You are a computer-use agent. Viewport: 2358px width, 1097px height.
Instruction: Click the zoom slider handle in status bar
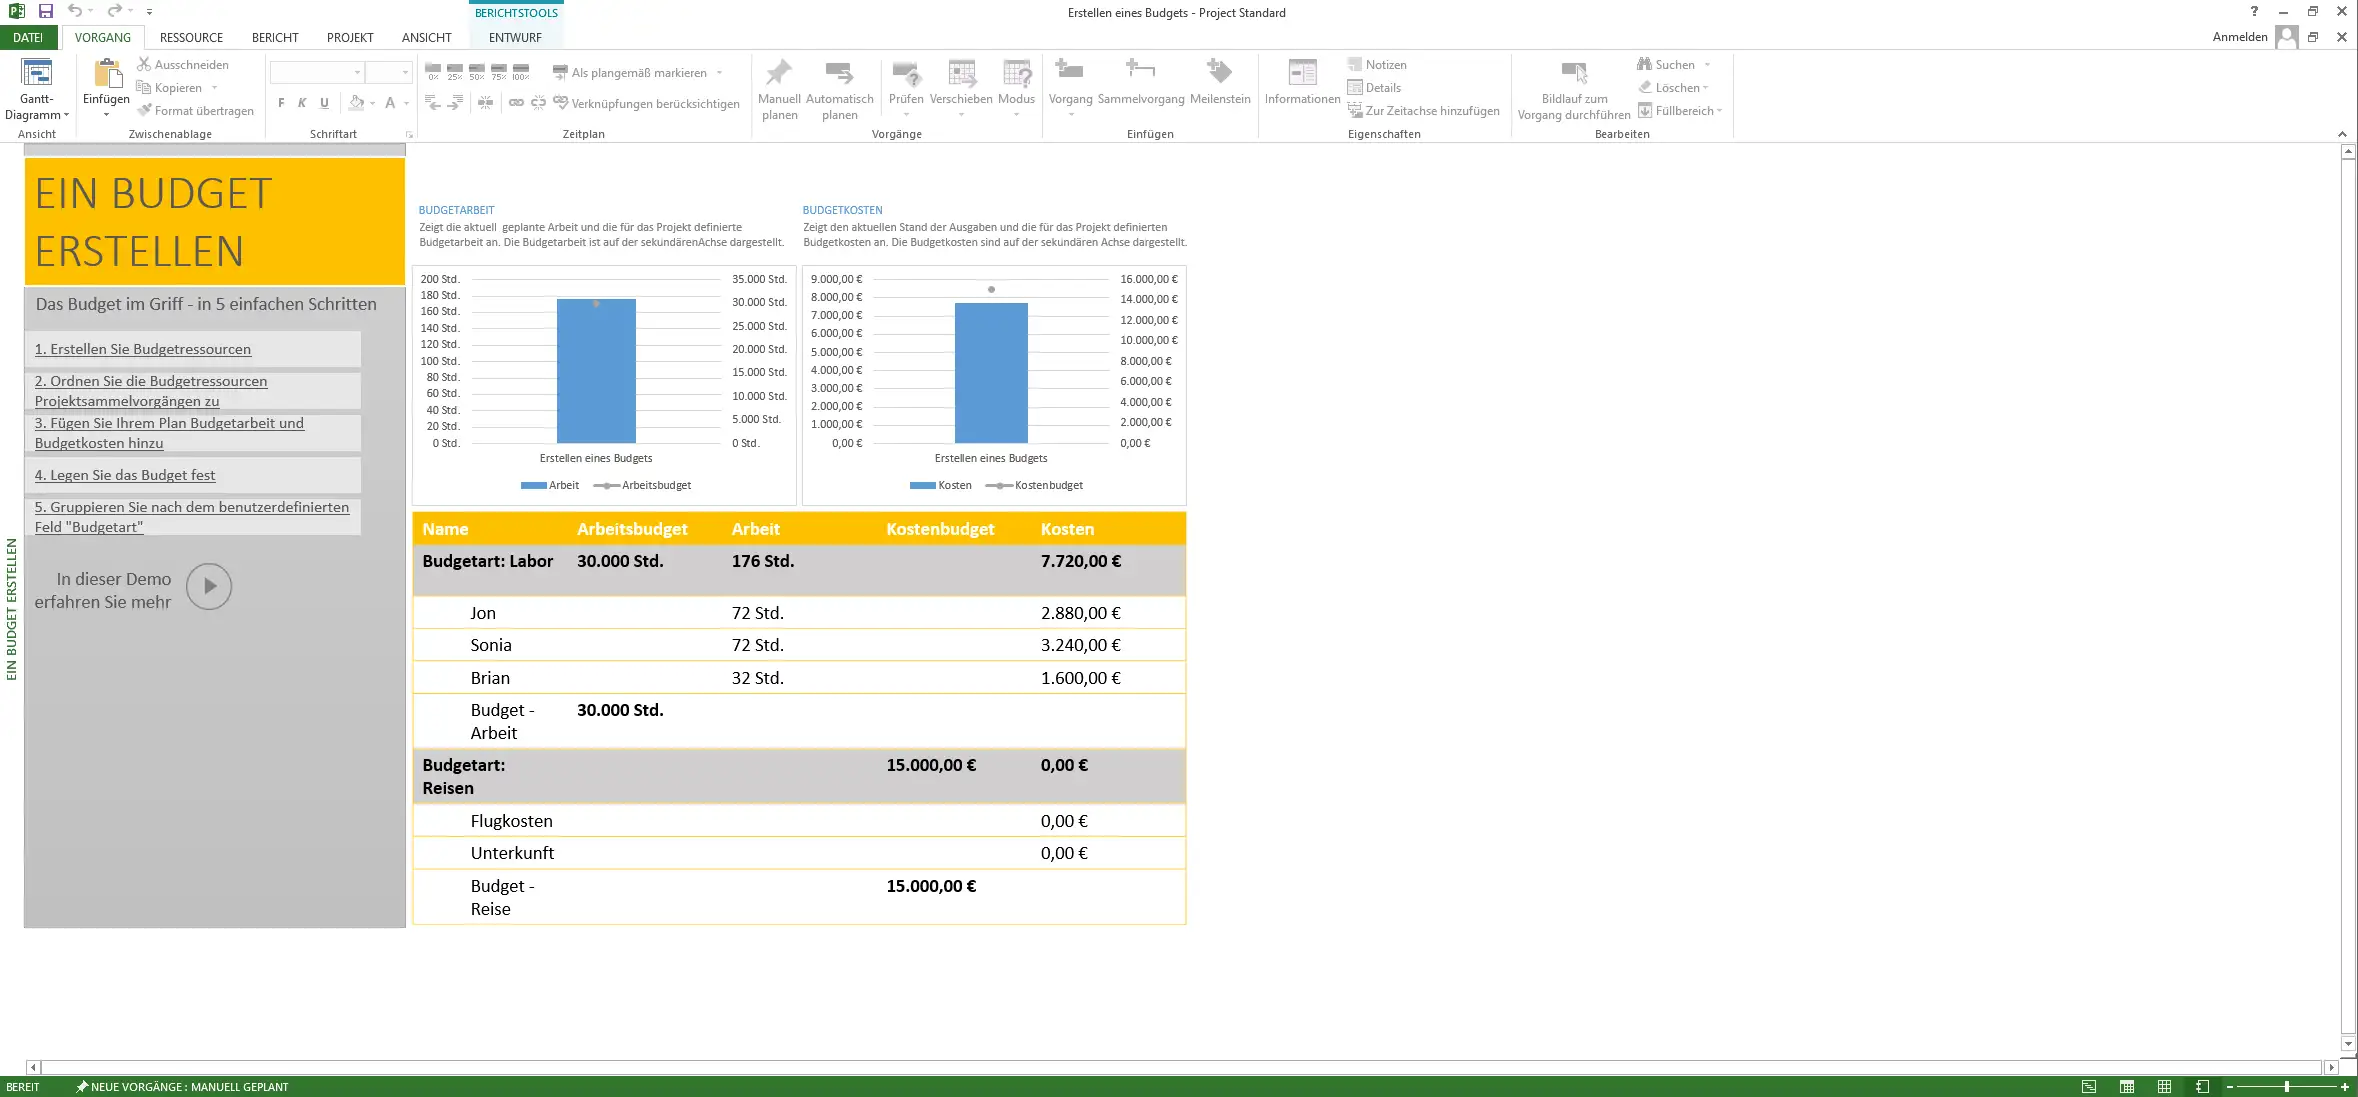(x=2286, y=1086)
